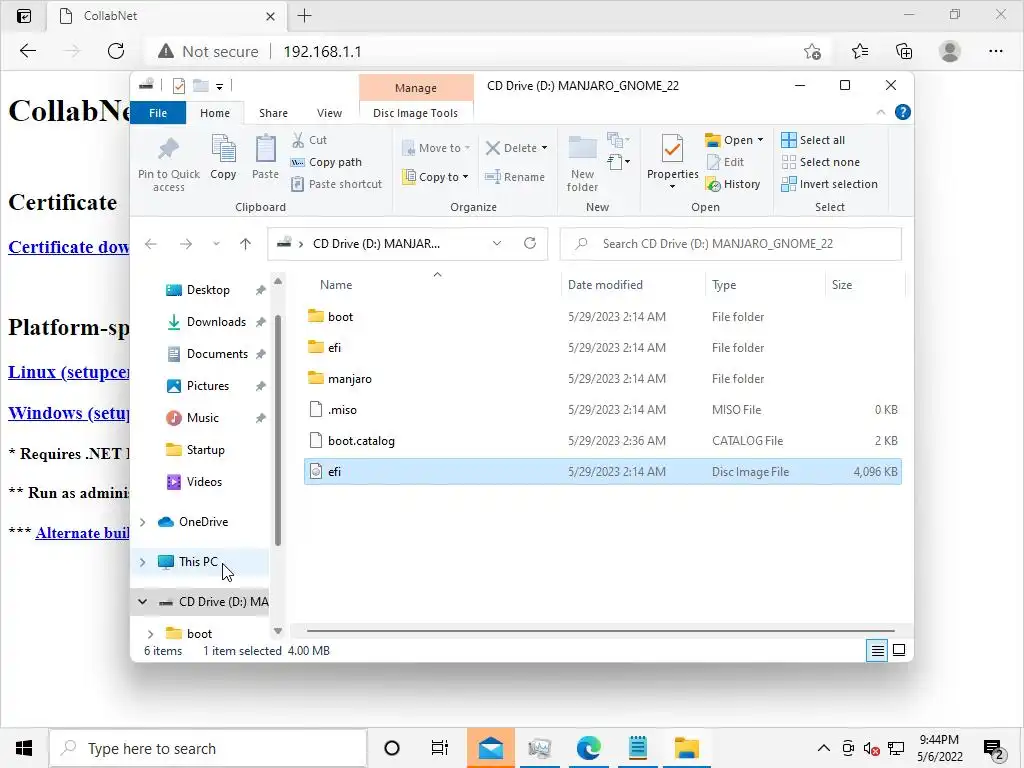Select Disc Image Tools tab
This screenshot has width=1024, height=768.
coord(415,113)
